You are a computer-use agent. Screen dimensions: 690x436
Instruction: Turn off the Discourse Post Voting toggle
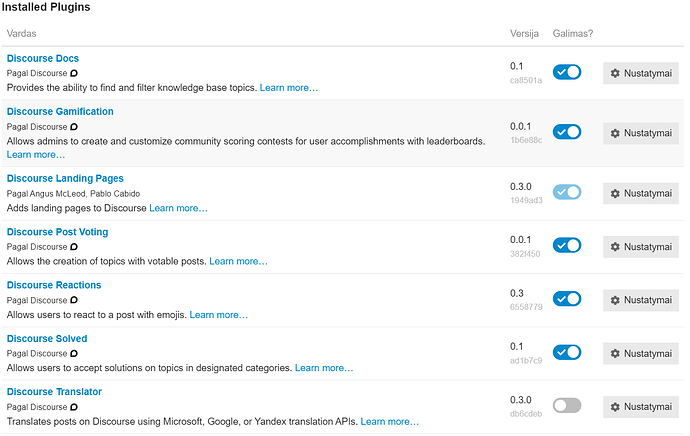(x=567, y=245)
